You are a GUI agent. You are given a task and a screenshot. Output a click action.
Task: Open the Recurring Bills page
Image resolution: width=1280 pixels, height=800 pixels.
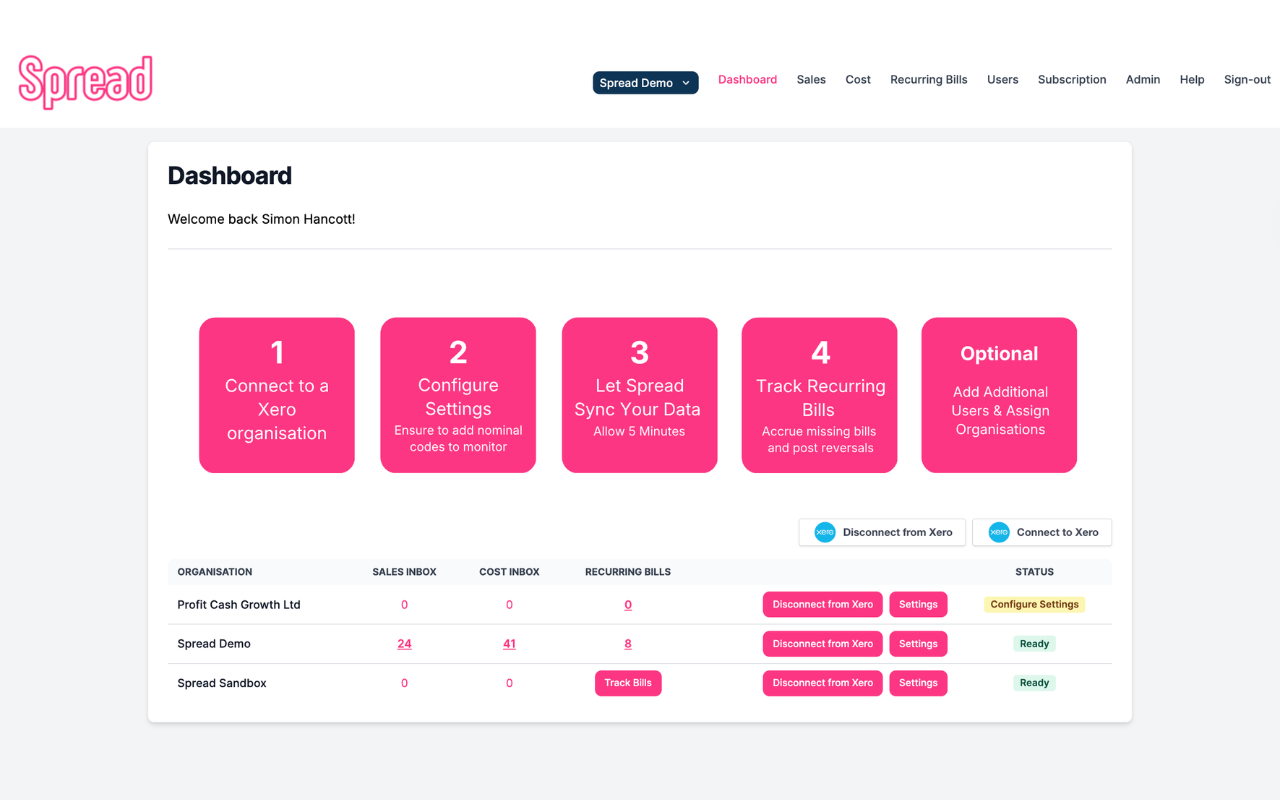(x=928, y=79)
